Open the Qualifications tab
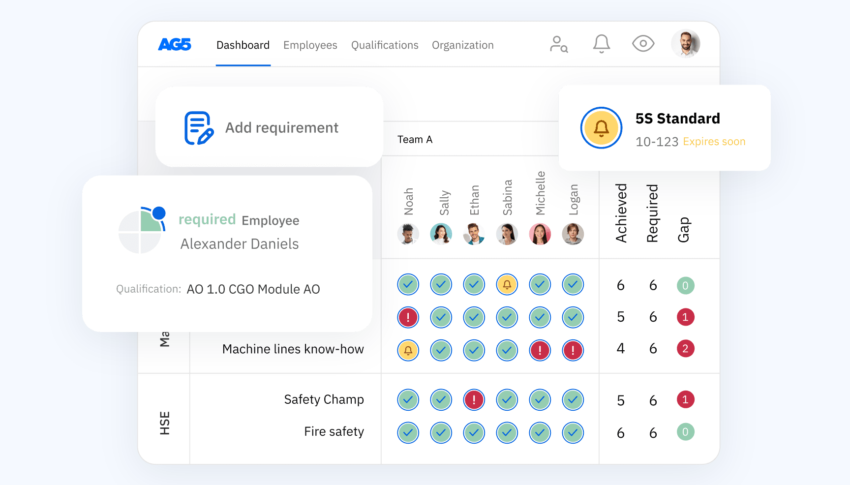This screenshot has width=850, height=485. click(385, 45)
